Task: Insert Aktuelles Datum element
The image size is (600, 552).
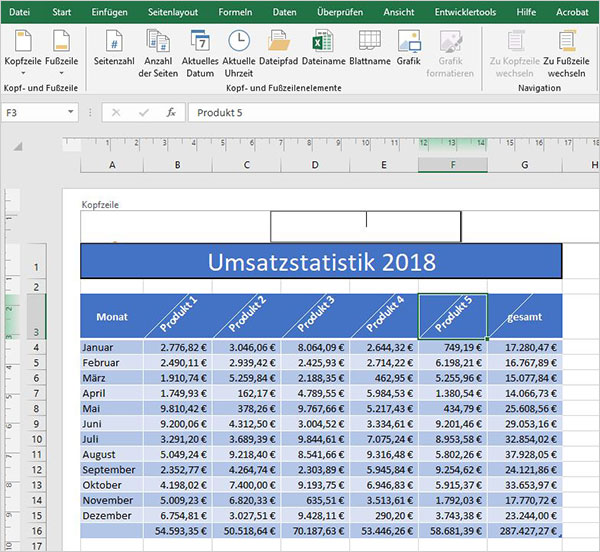Action: point(200,53)
